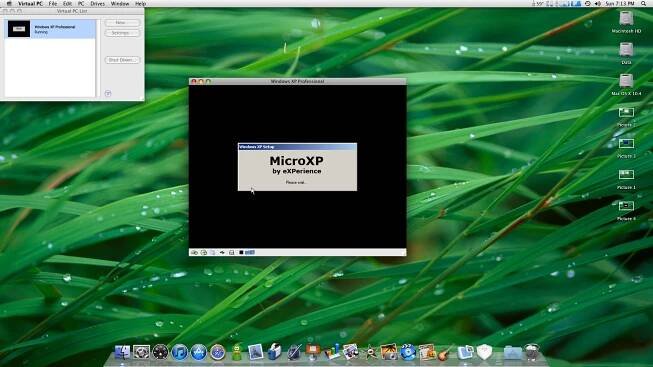Click the MicroXP setup dialog

point(297,167)
